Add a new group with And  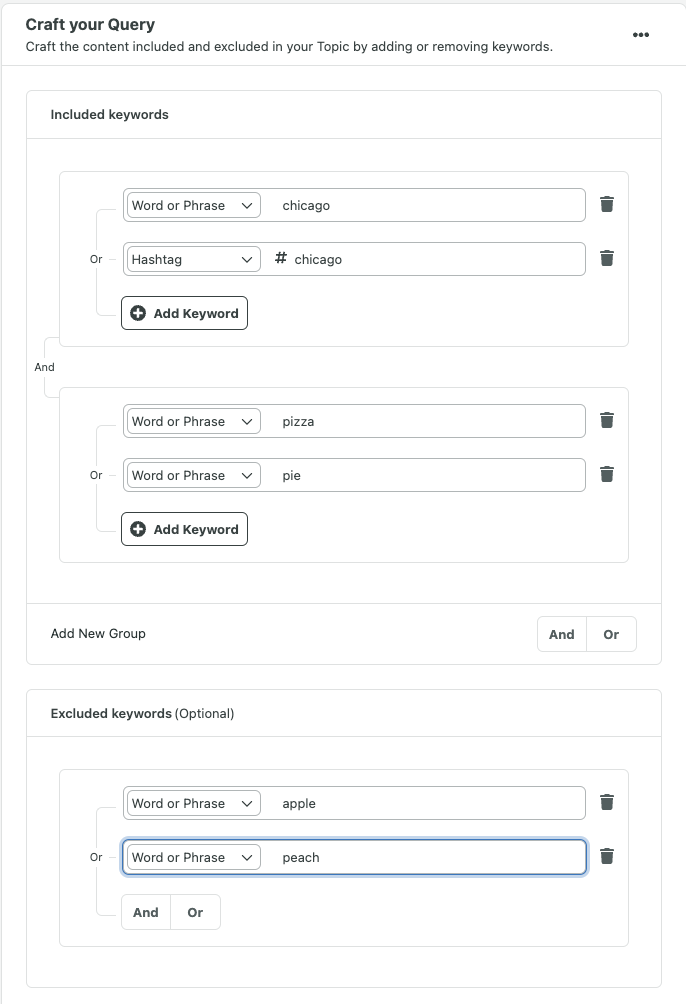pyautogui.click(x=561, y=634)
